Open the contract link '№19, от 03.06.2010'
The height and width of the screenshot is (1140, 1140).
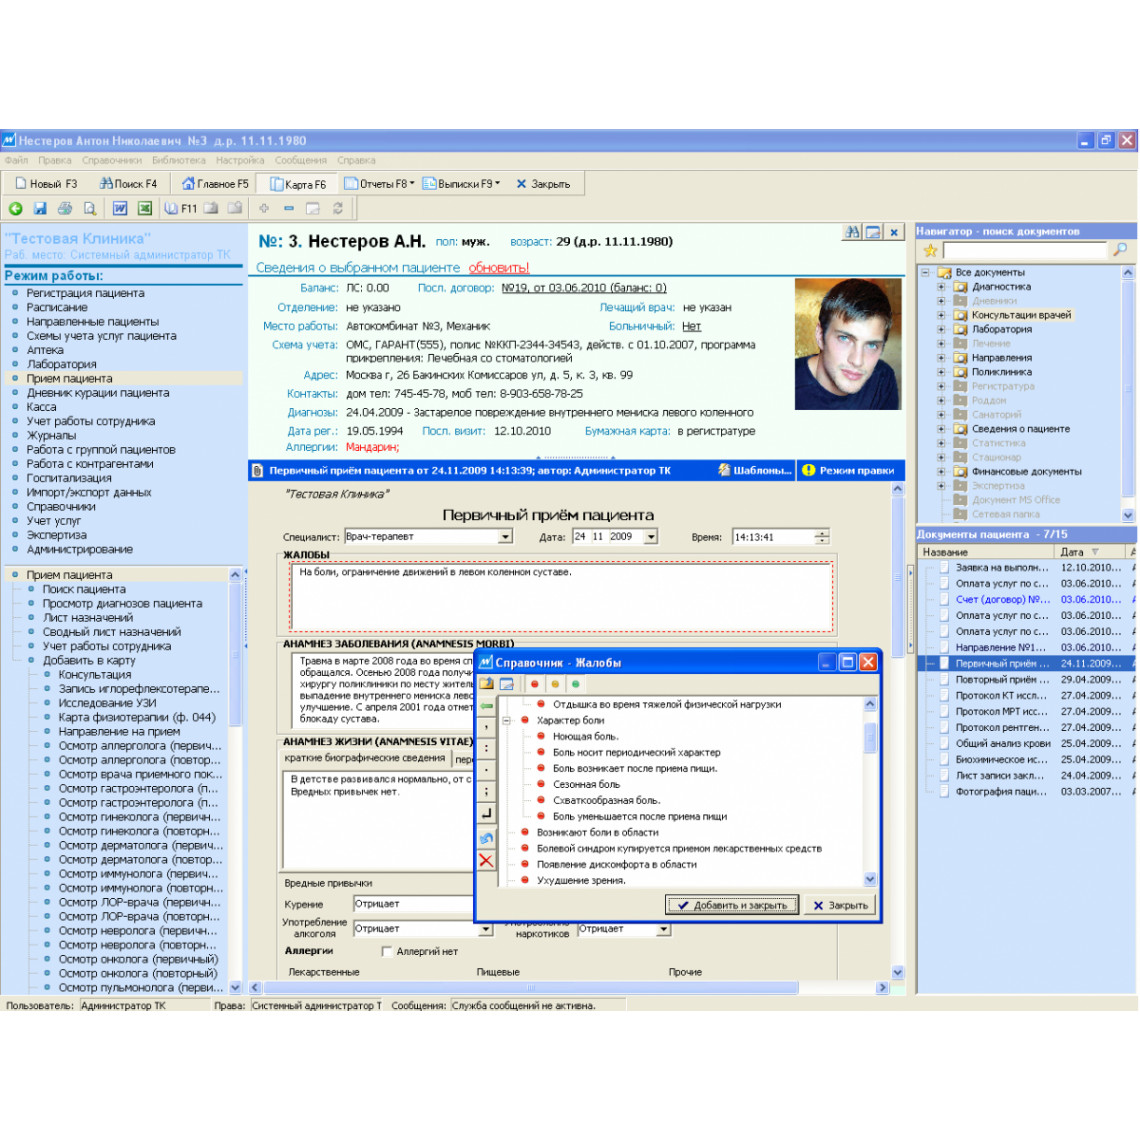click(584, 288)
